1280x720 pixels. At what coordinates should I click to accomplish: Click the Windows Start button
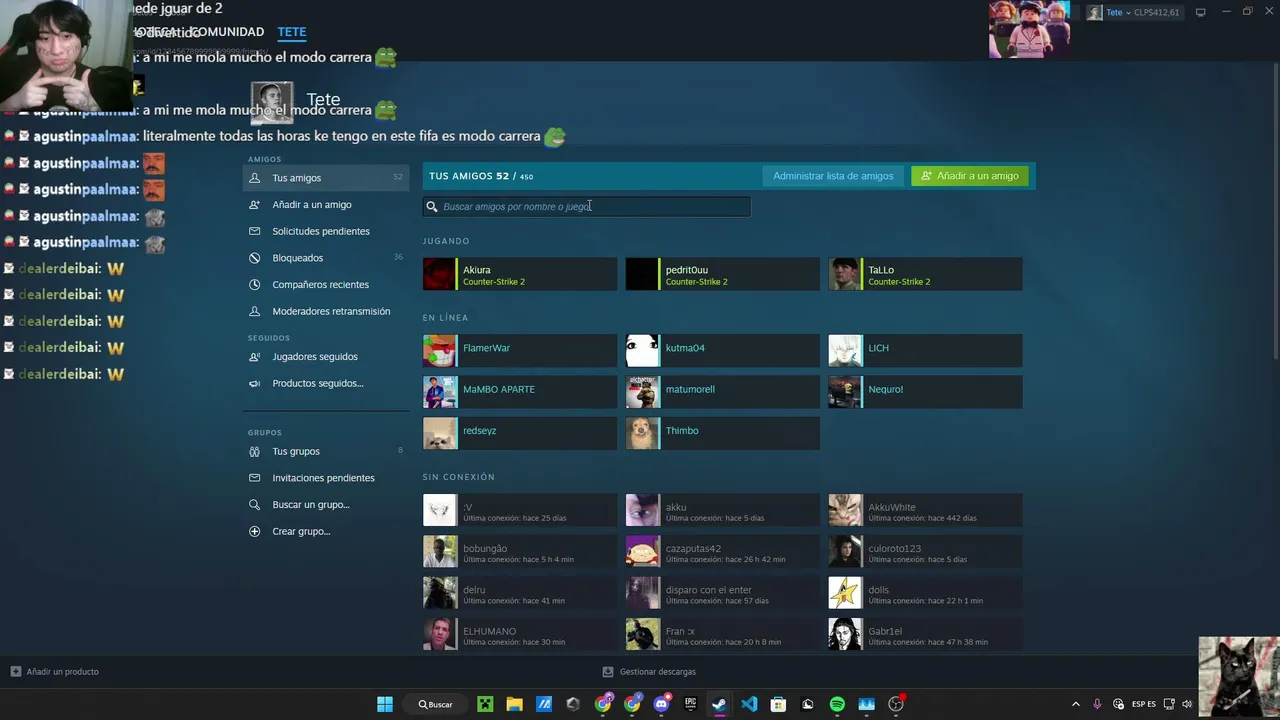[x=385, y=704]
